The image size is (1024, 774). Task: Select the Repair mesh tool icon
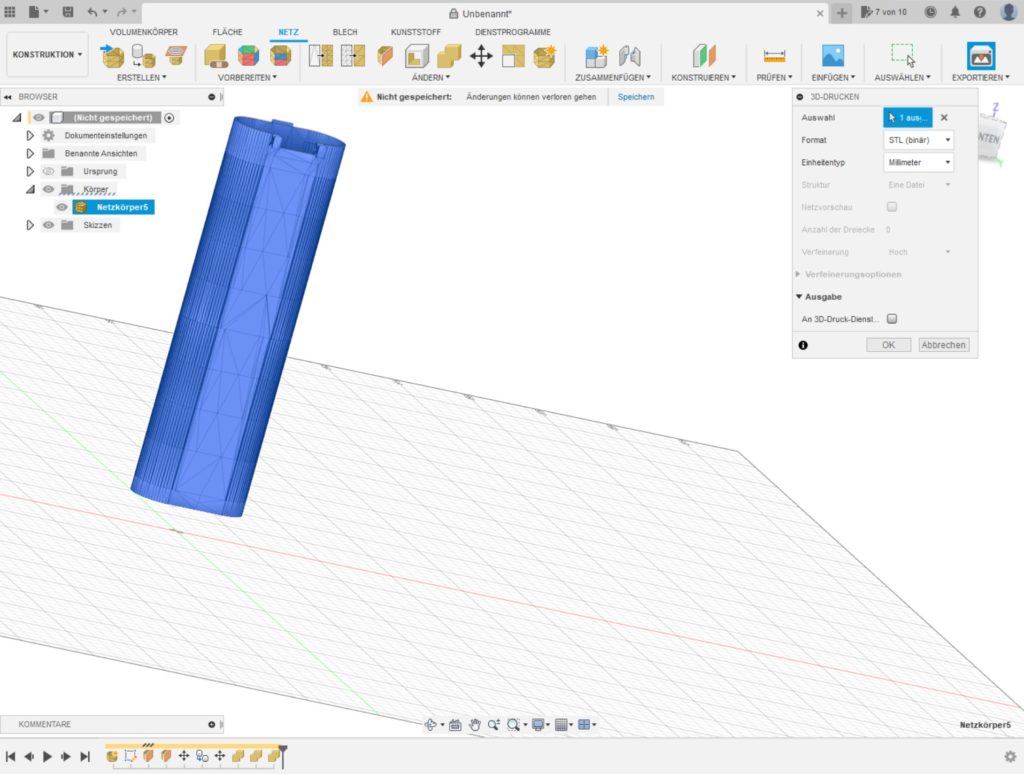(x=216, y=56)
